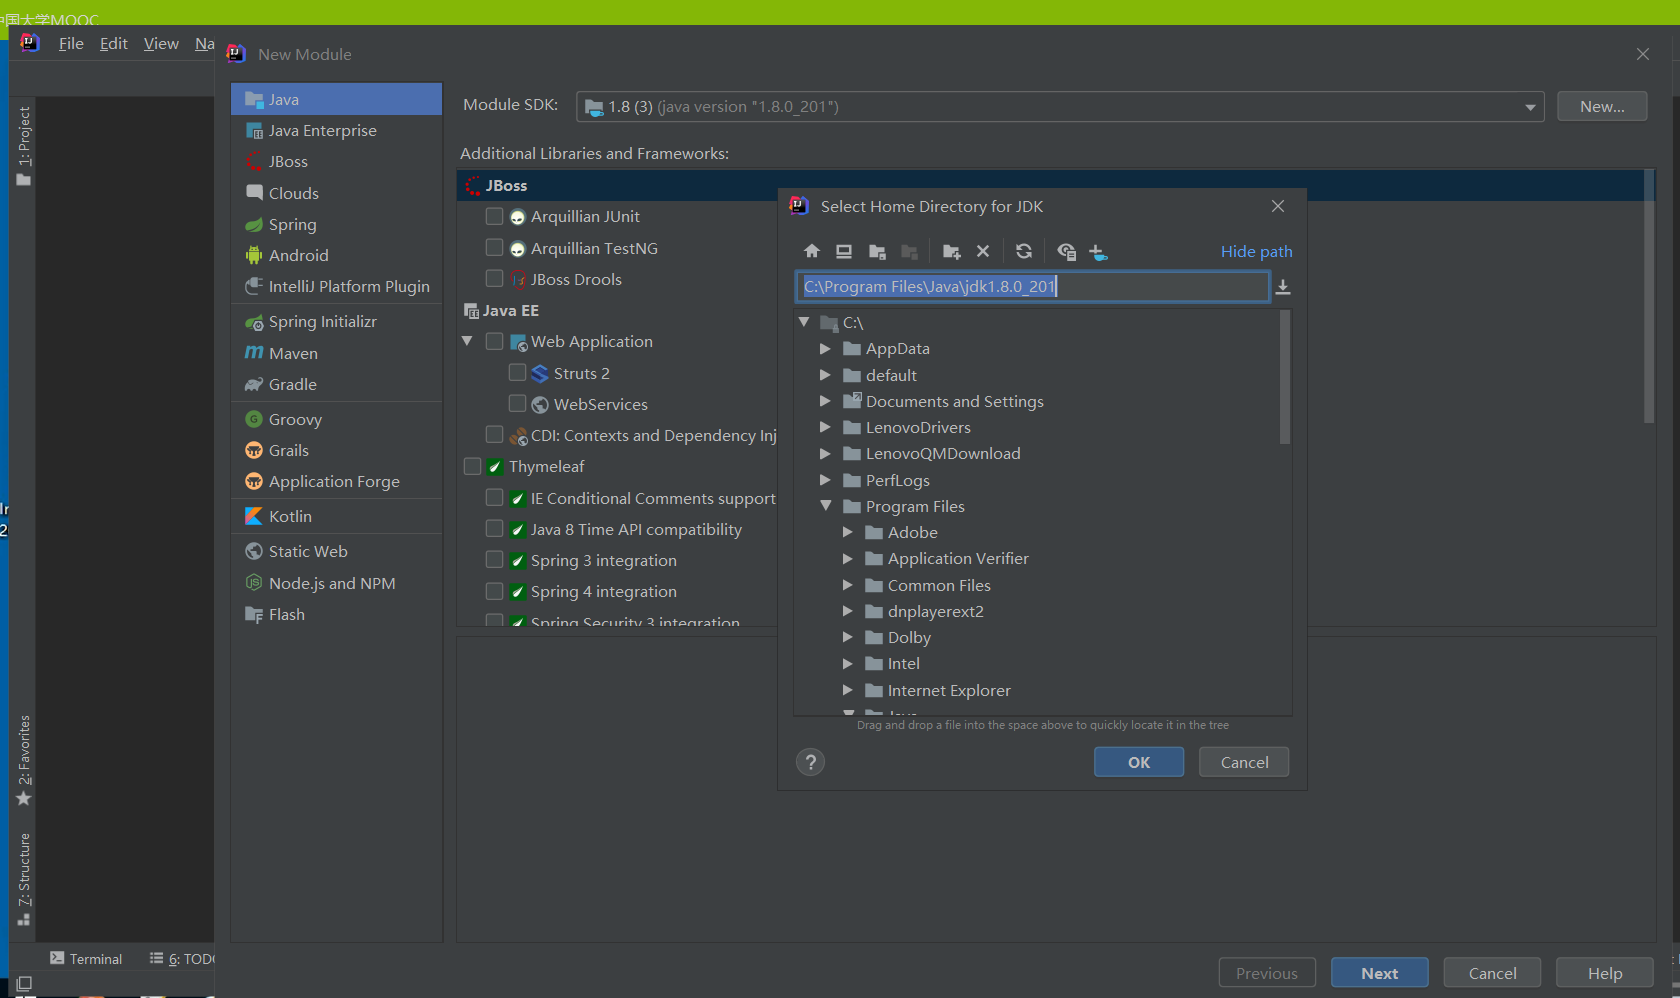The image size is (1680, 998).
Task: Jump to Desktop directory icon
Action: point(844,251)
